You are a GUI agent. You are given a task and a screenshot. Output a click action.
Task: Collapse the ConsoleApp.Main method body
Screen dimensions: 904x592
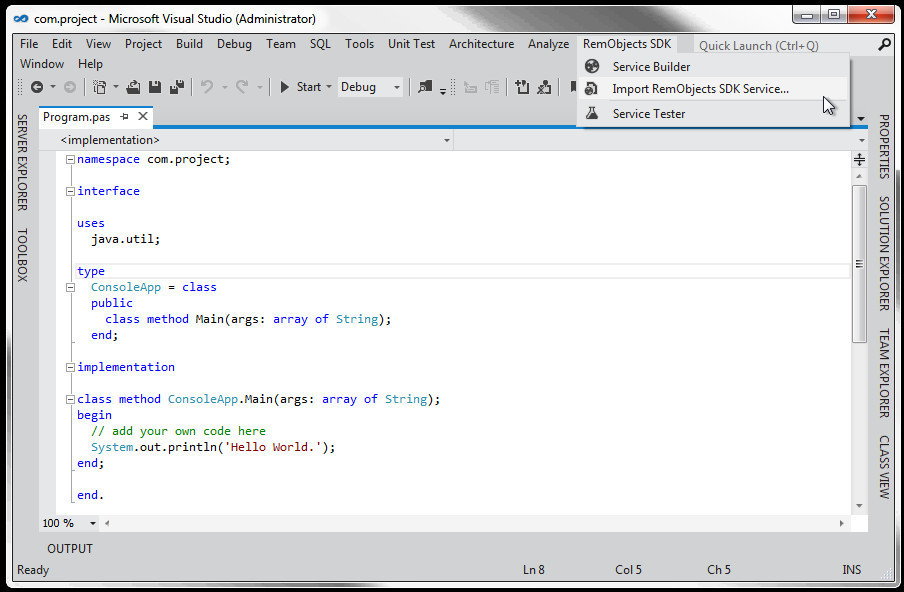coord(70,399)
